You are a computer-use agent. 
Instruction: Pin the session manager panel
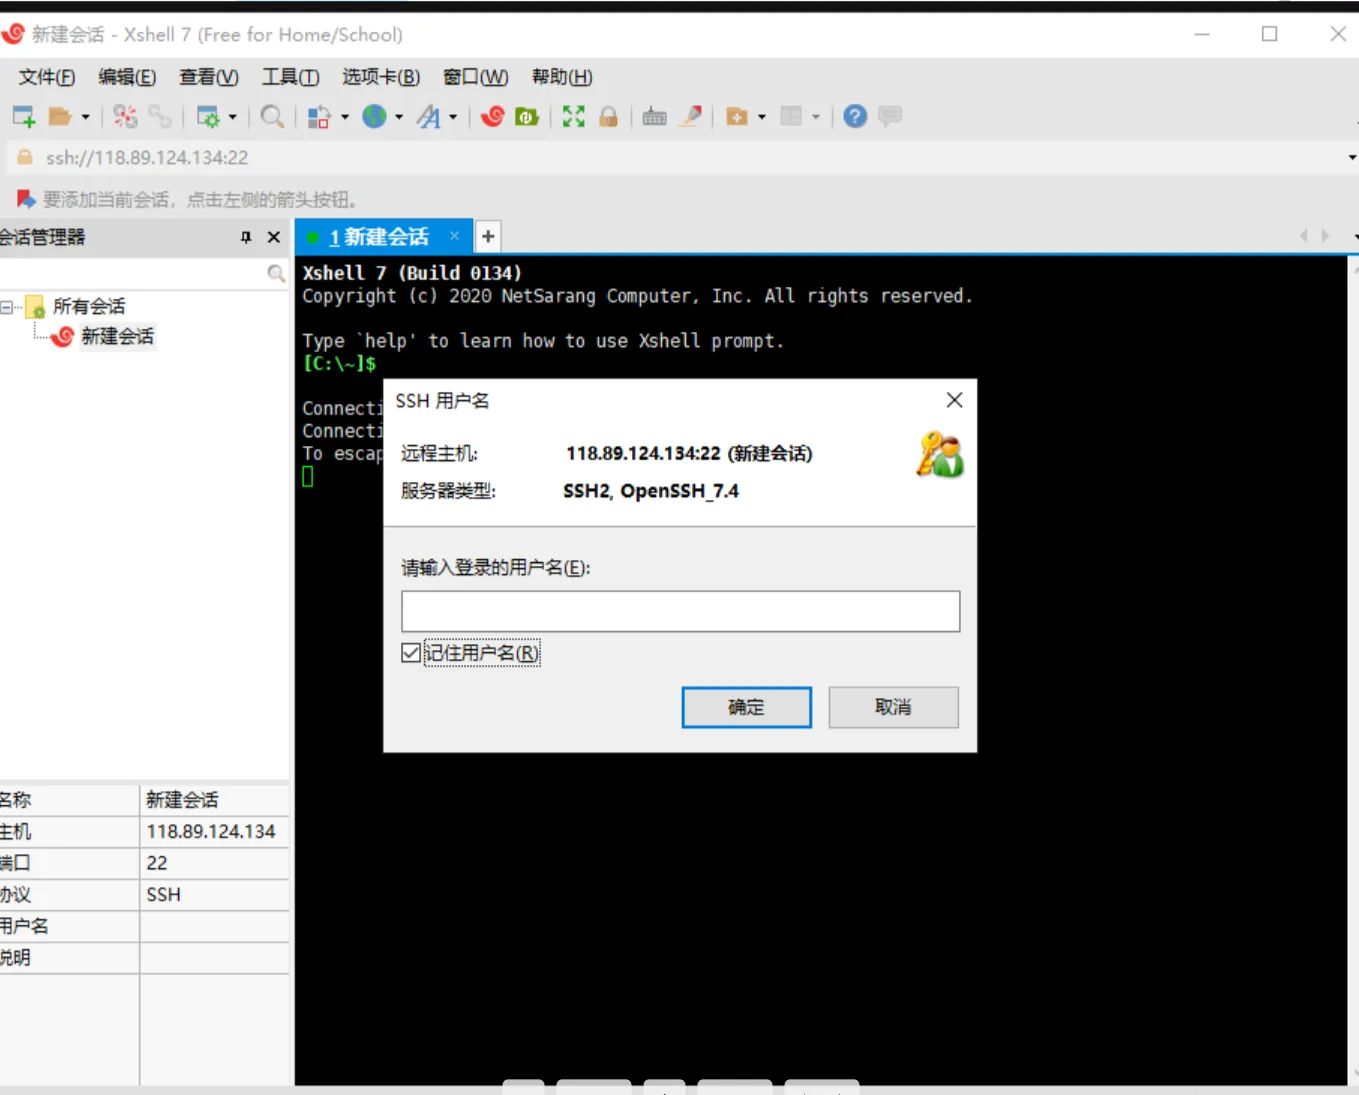click(x=246, y=237)
